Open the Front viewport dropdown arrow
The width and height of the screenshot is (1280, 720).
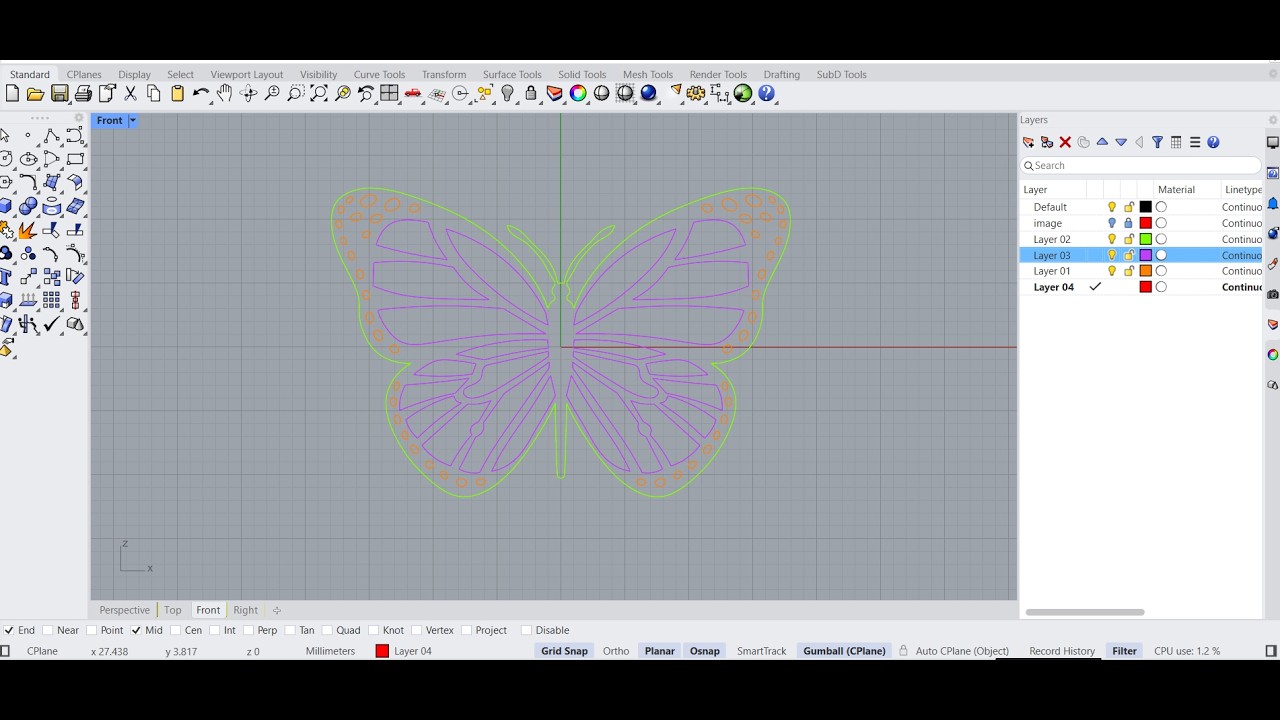(x=132, y=121)
